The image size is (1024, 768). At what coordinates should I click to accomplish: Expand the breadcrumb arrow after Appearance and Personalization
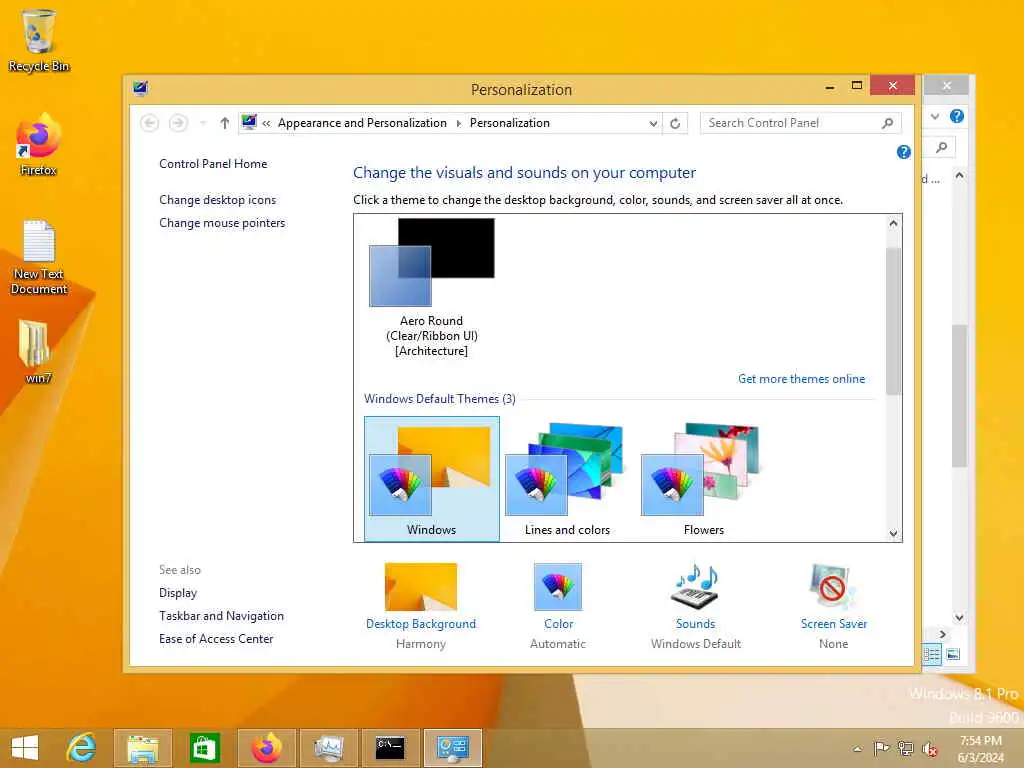pos(458,123)
